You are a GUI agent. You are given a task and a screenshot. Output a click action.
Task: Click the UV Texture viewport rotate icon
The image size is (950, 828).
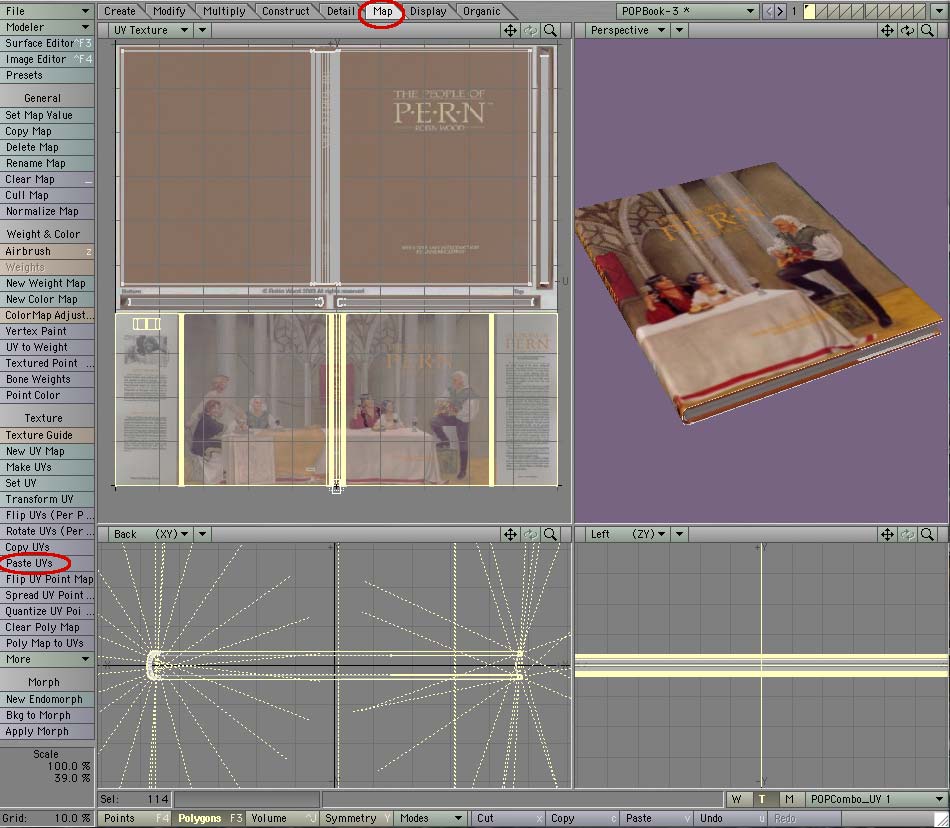click(530, 30)
